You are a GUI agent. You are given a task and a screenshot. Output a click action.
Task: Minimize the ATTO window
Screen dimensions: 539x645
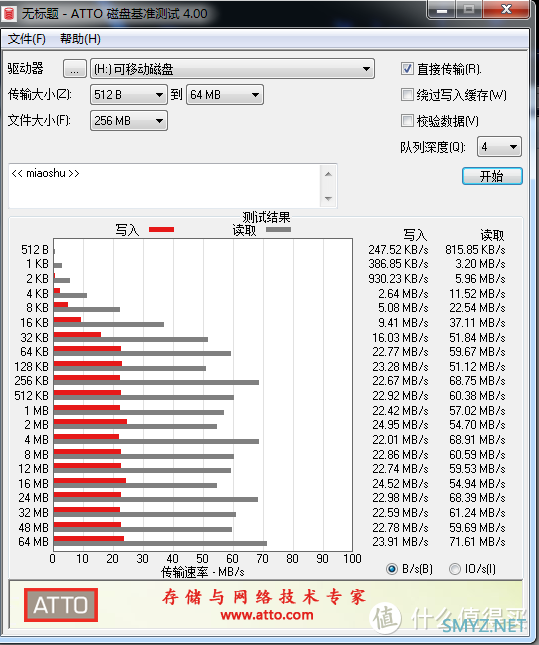441,10
